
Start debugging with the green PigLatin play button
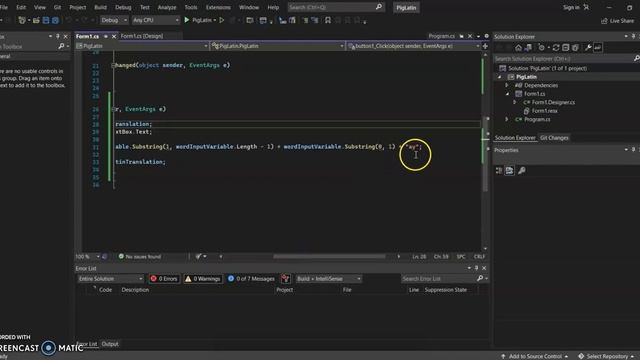pyautogui.click(x=187, y=20)
